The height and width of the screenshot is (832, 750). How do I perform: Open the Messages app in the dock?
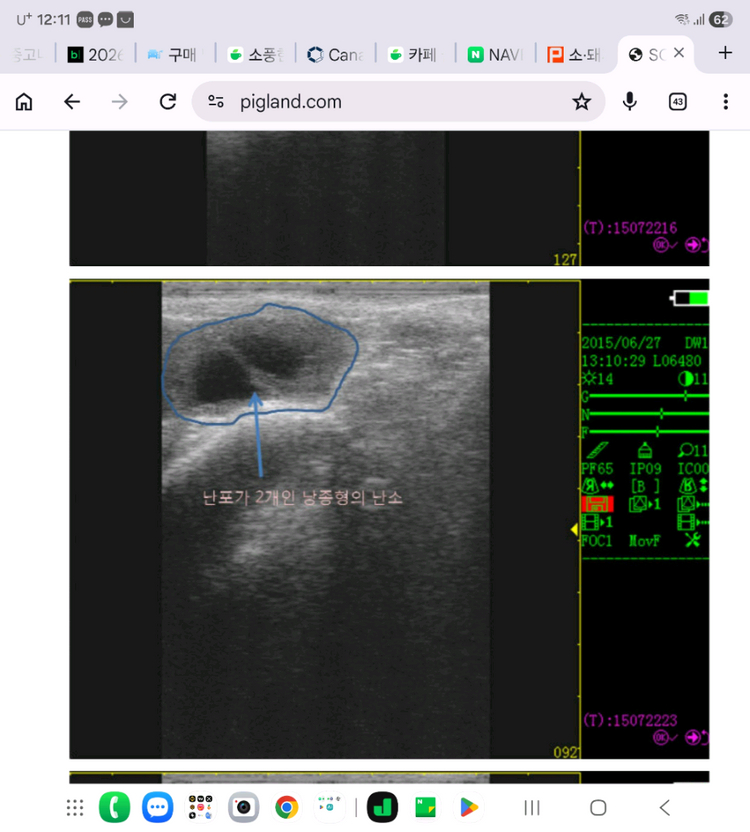tap(157, 807)
